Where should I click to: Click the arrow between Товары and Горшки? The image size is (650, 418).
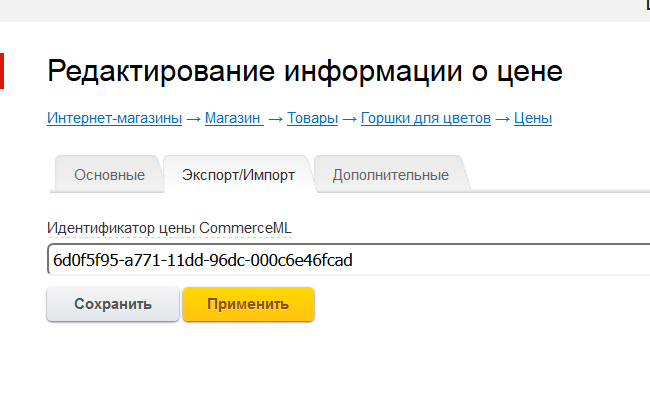click(x=349, y=119)
